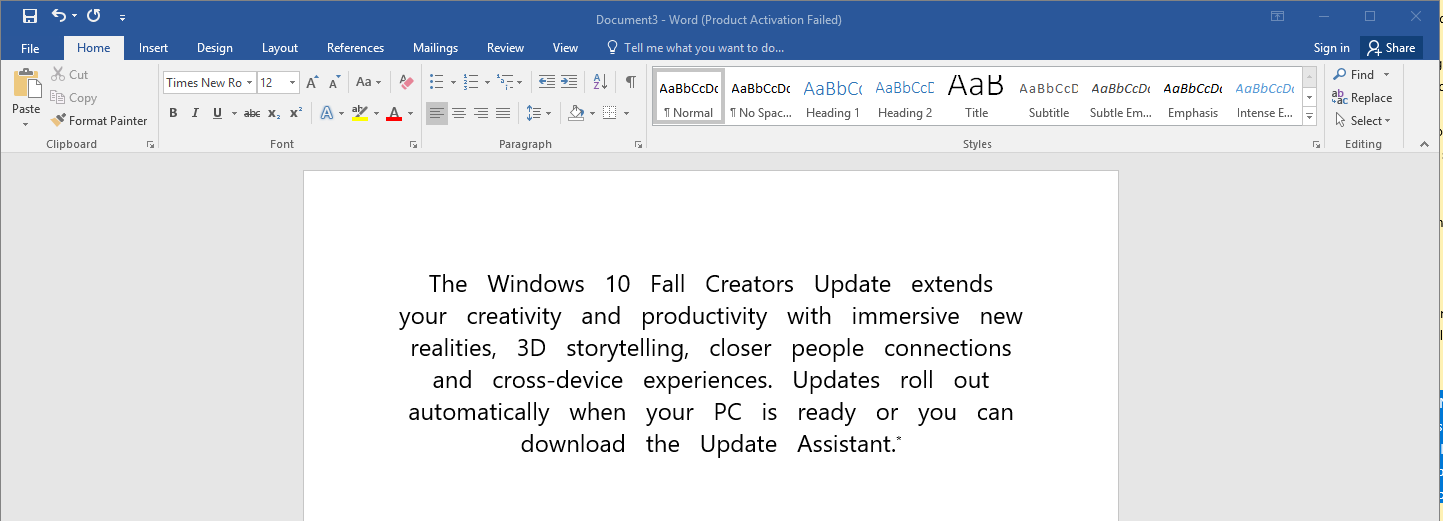Decrease font size with Shrink Font

click(335, 83)
